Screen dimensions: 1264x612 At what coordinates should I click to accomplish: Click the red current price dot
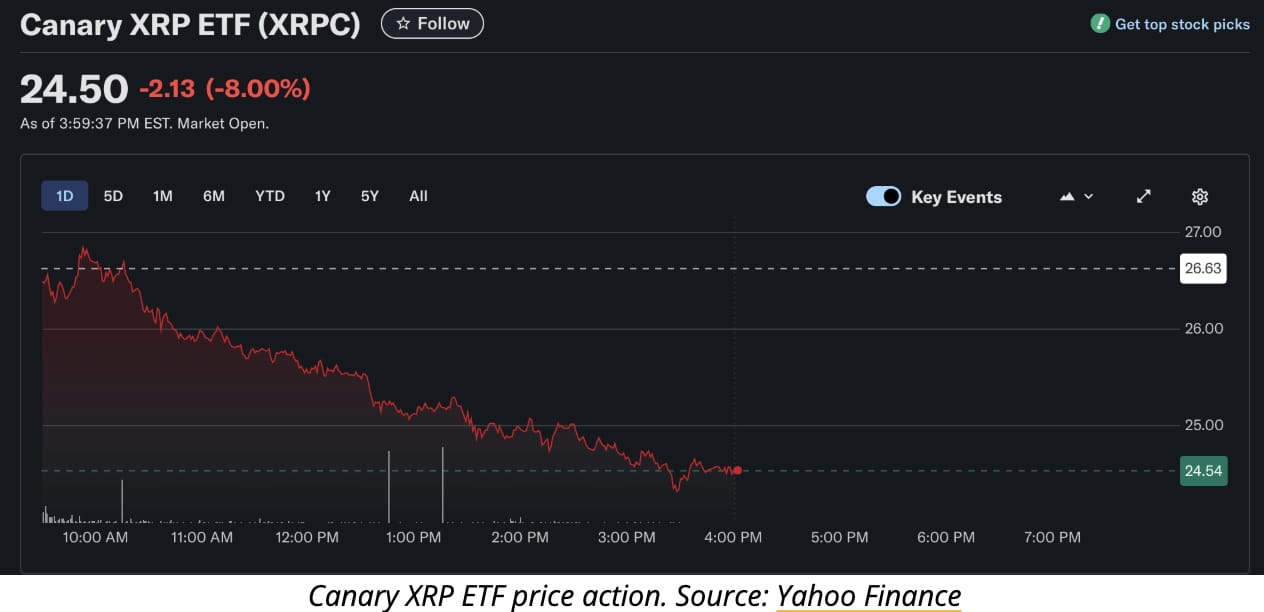pyautogui.click(x=737, y=470)
